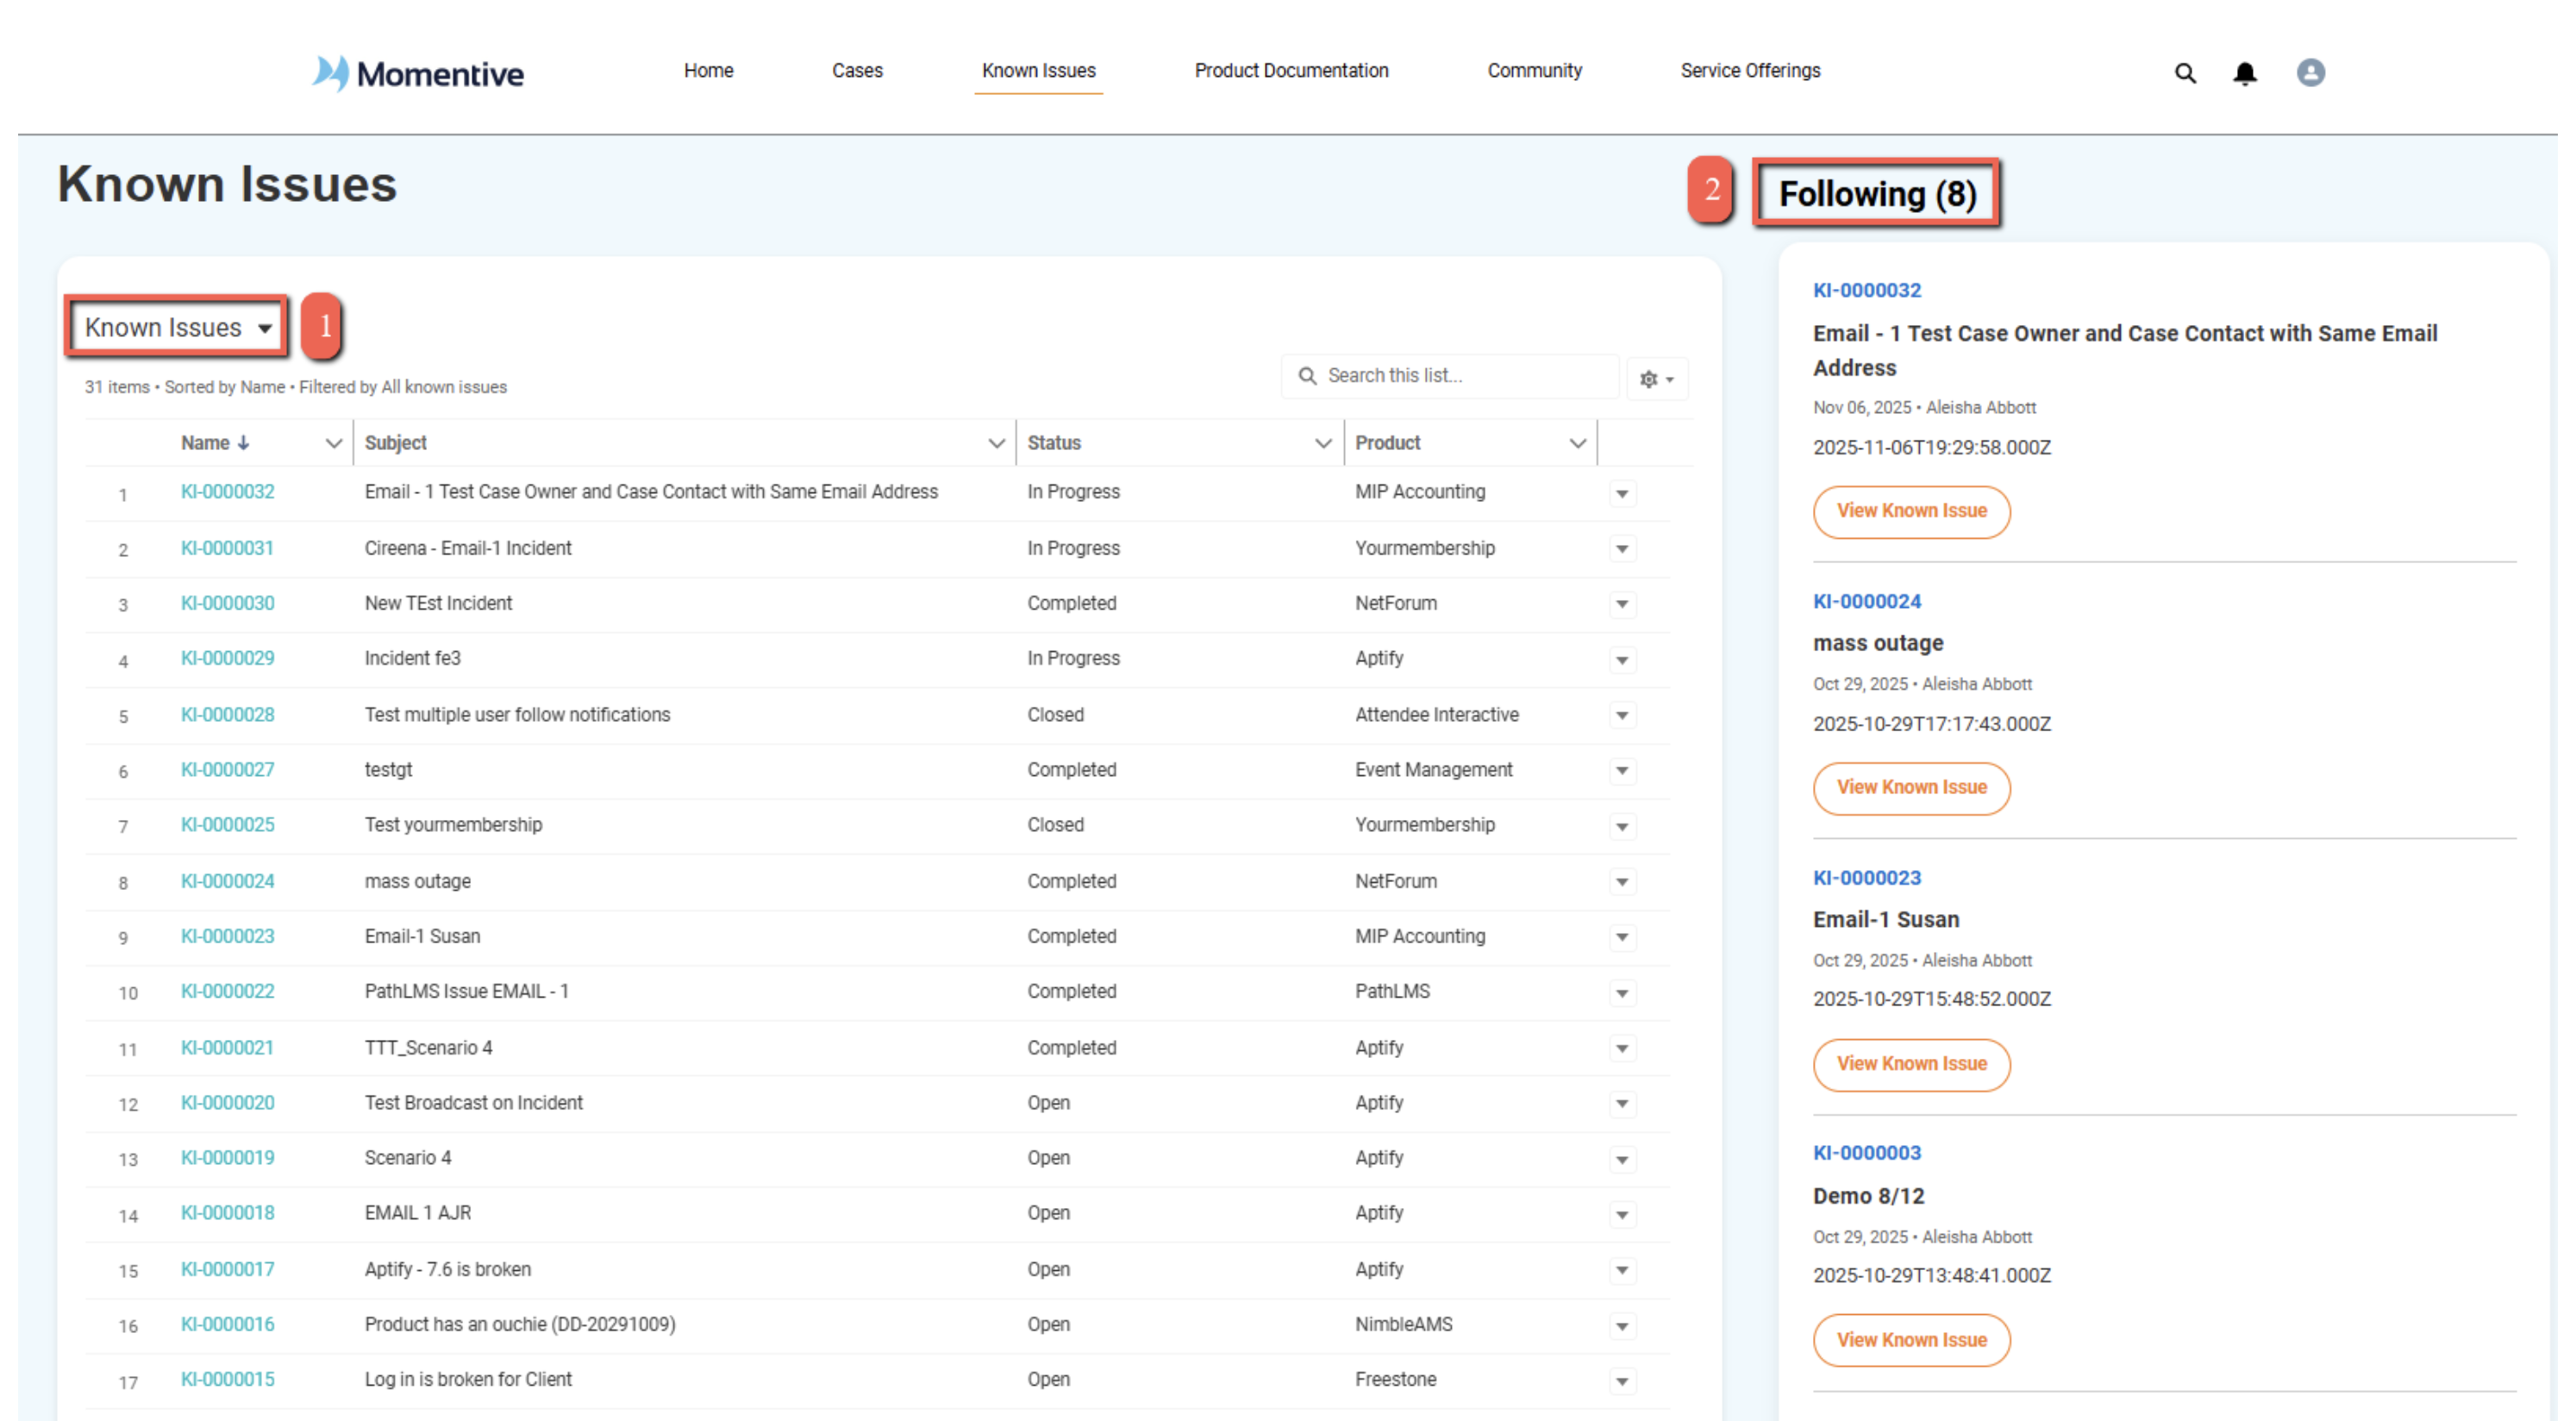Screen dimensions: 2576x1421
Task: Open KI-0000025 record link
Action: click(227, 825)
